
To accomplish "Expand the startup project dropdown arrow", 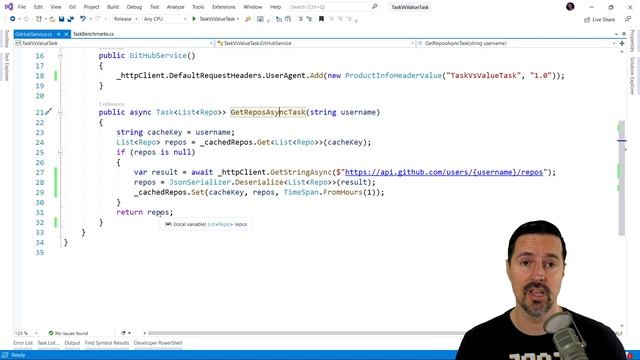I will pos(238,19).
